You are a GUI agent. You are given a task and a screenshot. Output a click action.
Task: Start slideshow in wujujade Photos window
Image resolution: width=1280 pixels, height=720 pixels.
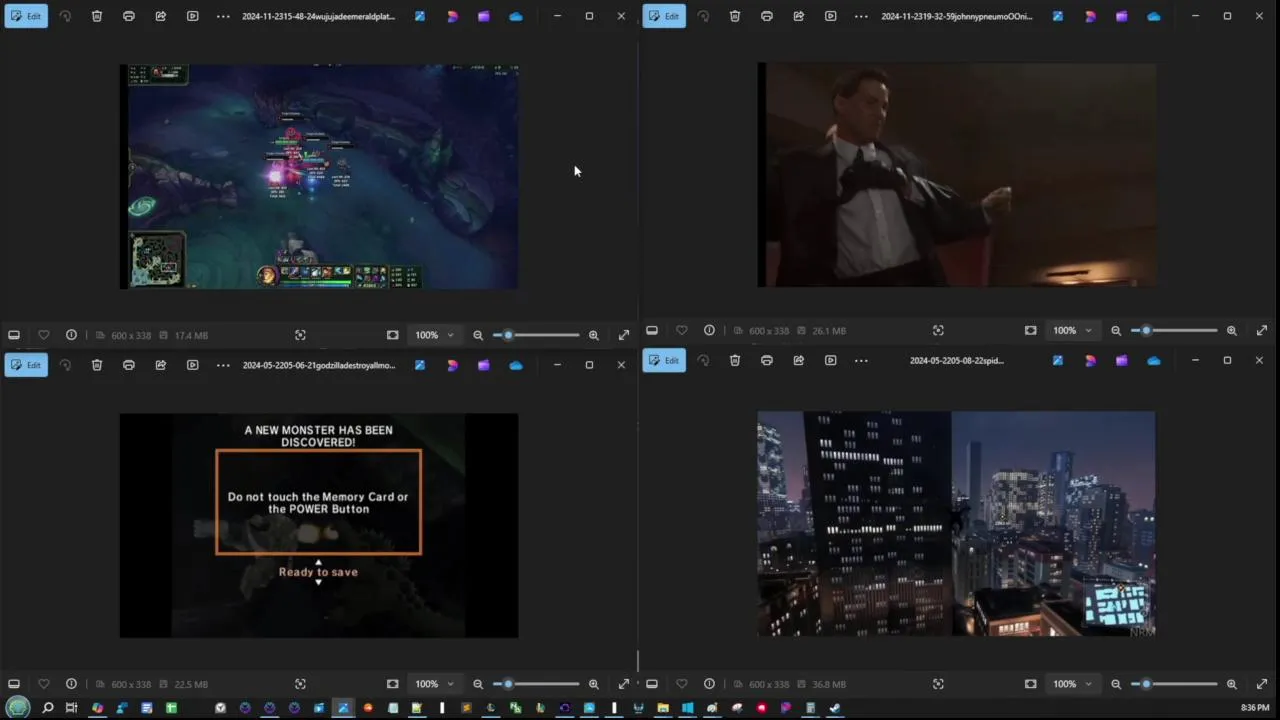193,16
